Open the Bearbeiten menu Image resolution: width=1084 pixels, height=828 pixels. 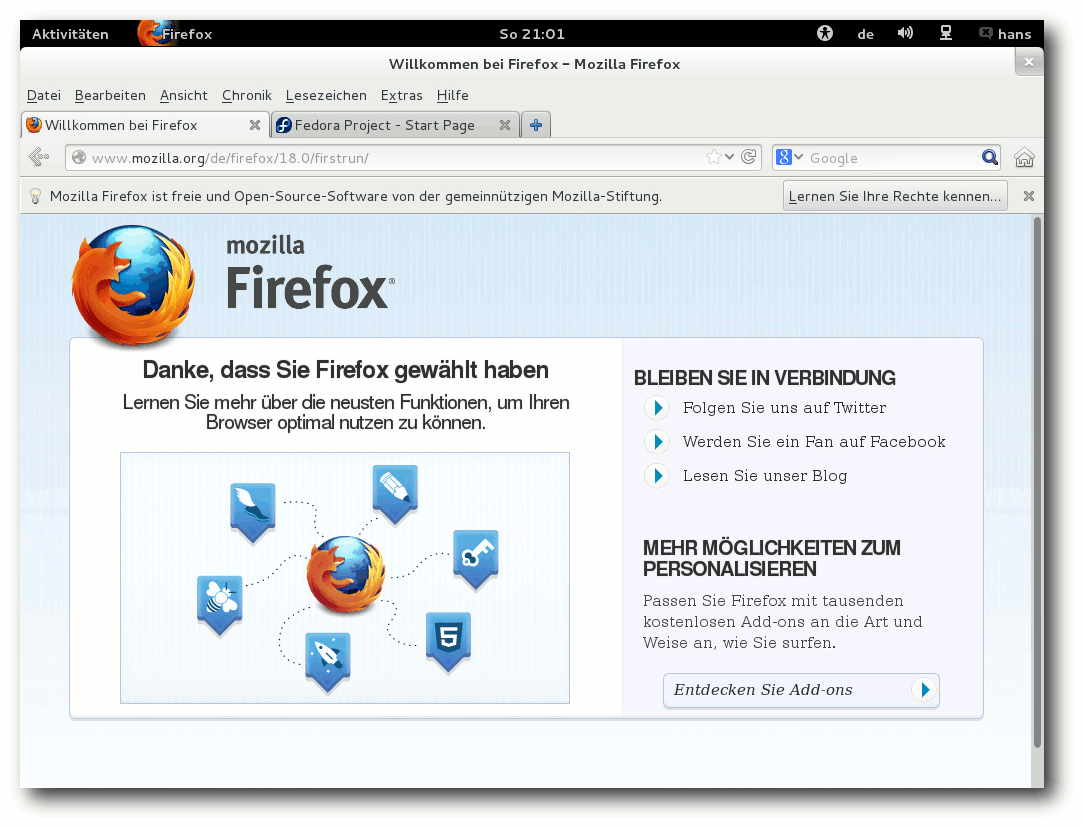click(x=110, y=95)
